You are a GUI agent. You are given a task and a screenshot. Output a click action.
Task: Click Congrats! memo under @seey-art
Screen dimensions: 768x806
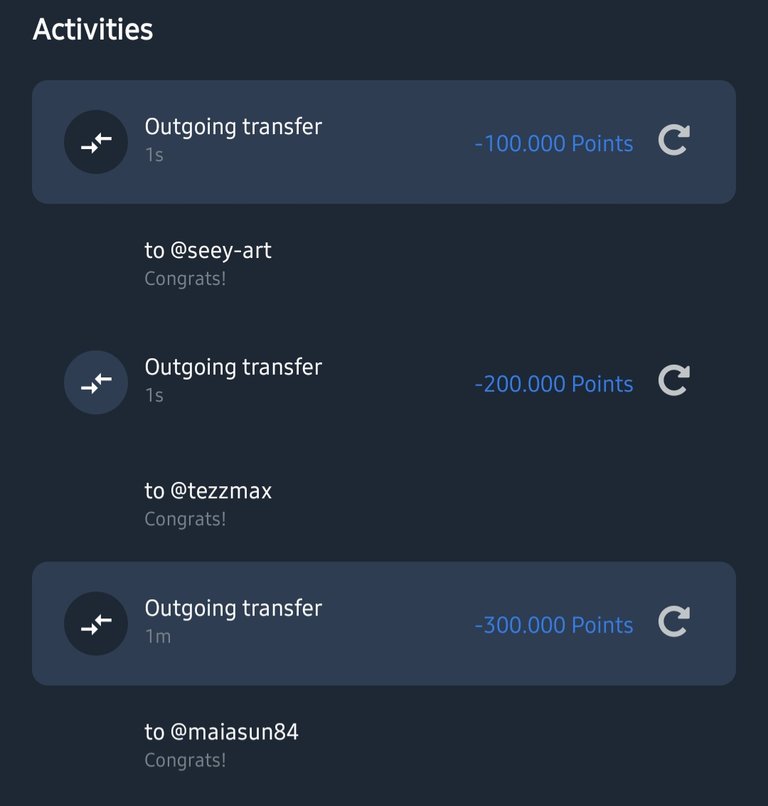pyautogui.click(x=185, y=279)
